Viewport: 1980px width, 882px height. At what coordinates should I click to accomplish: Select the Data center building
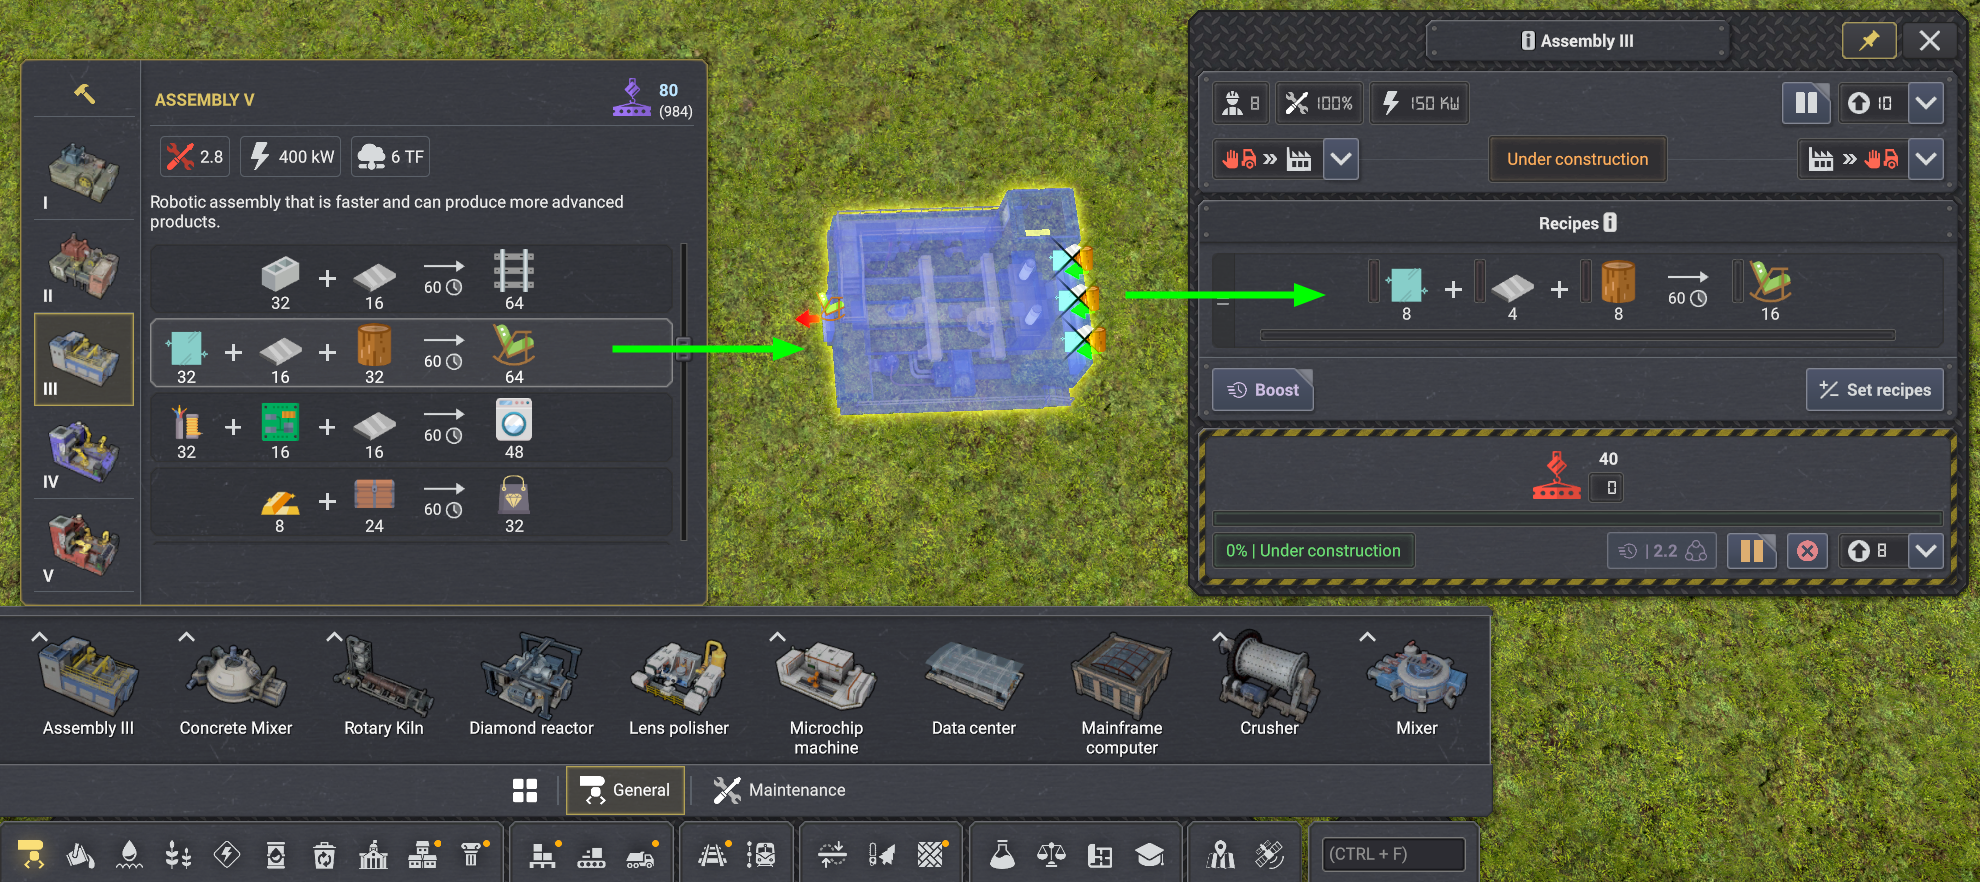click(973, 690)
